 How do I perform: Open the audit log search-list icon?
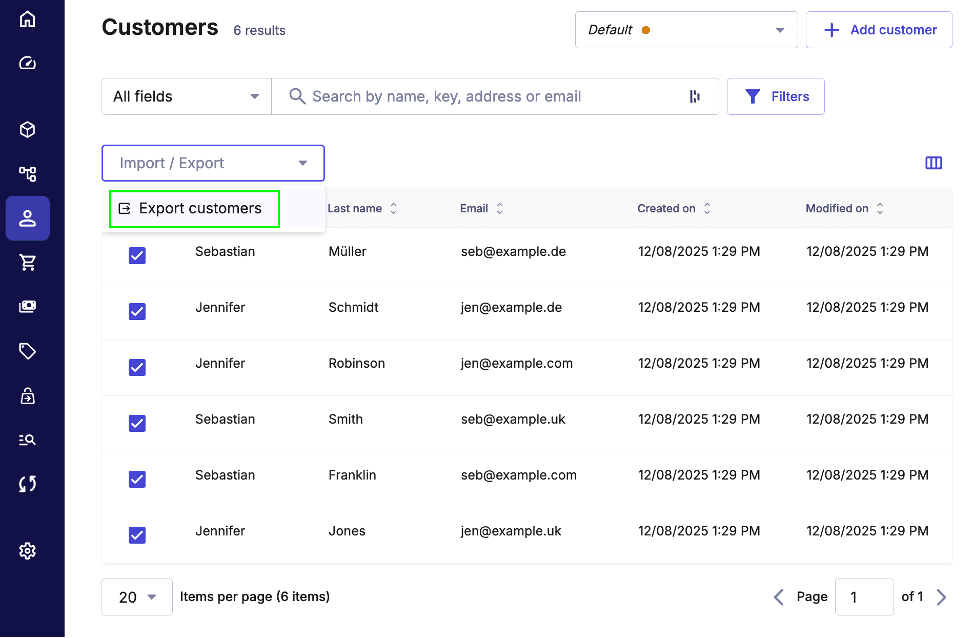[x=27, y=439]
